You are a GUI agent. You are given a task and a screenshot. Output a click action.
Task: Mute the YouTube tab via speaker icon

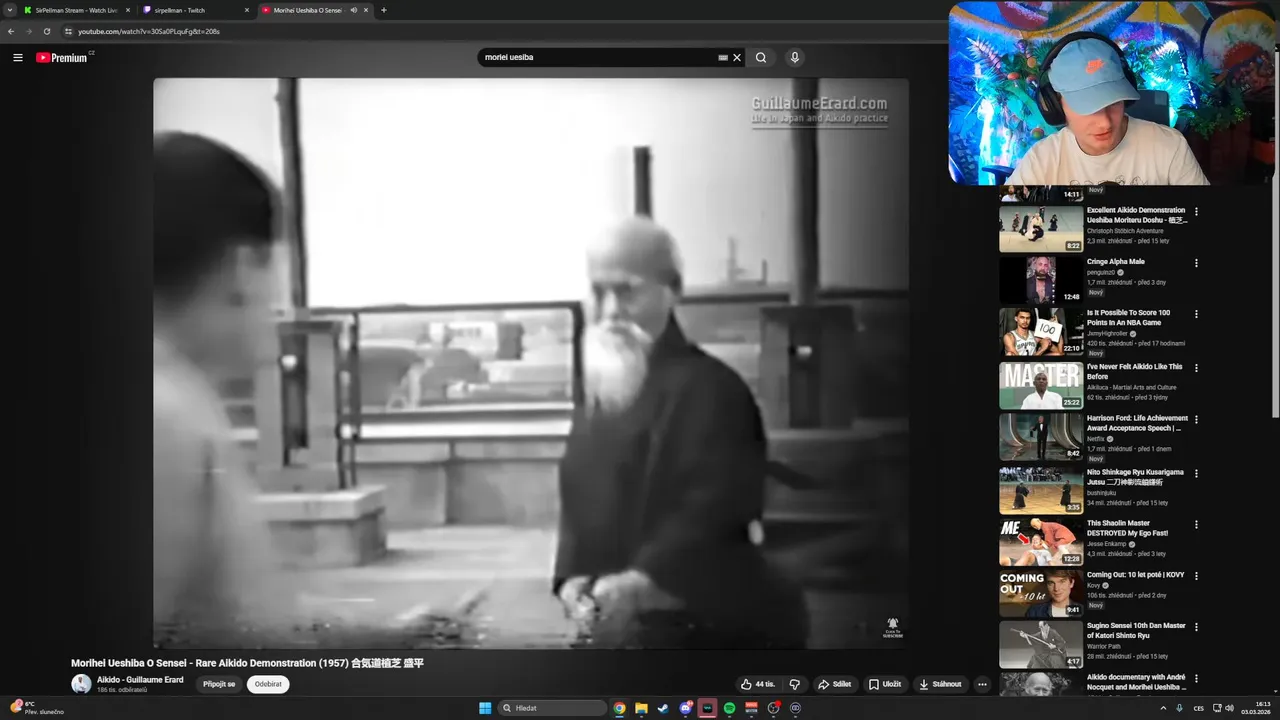pos(353,10)
